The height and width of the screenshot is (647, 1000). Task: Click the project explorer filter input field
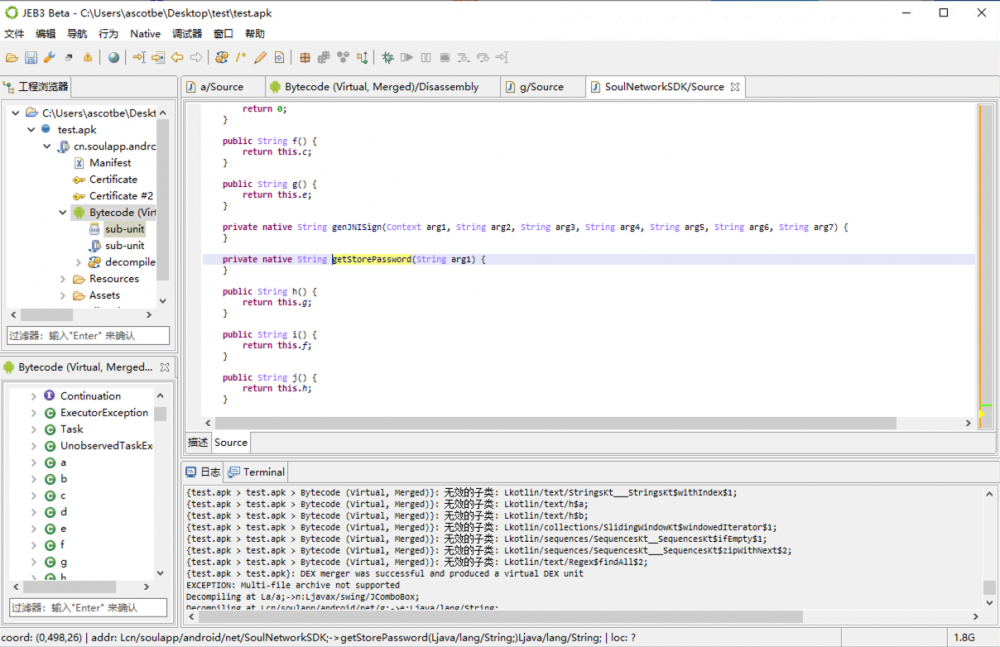88,336
